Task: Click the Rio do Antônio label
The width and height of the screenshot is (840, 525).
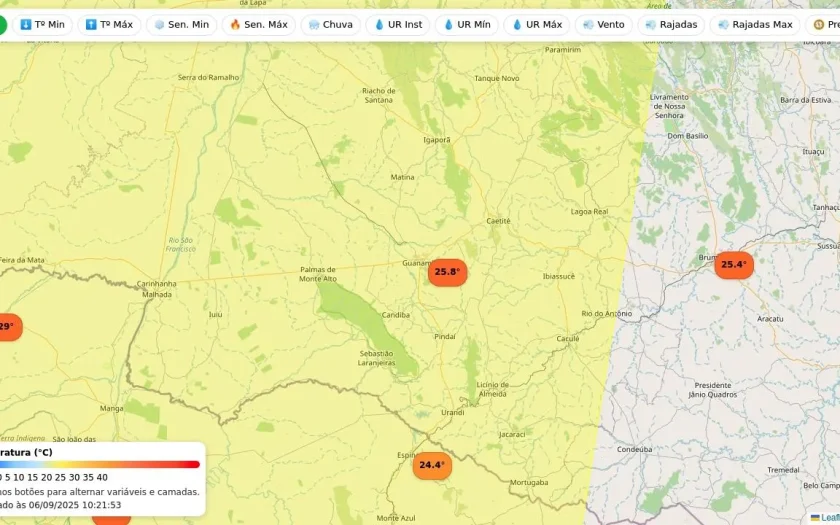Action: [607, 313]
